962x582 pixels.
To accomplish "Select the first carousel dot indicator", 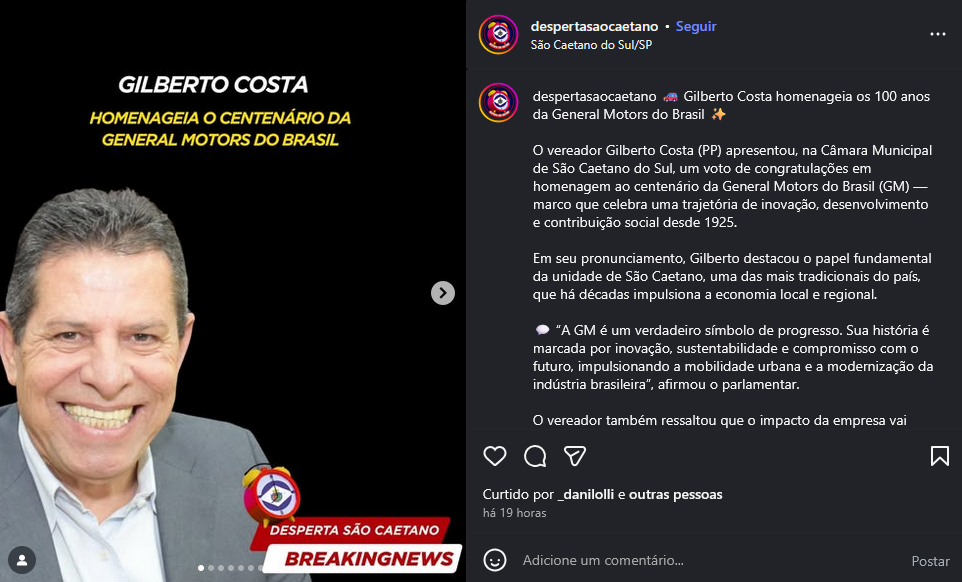I will pyautogui.click(x=201, y=568).
